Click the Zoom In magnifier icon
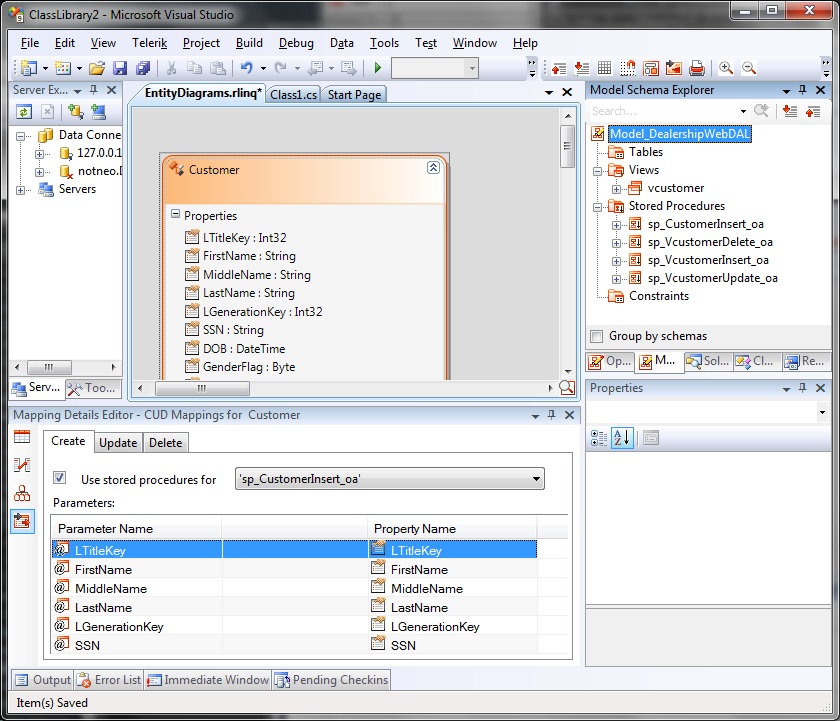This screenshot has width=840, height=721. [x=726, y=68]
